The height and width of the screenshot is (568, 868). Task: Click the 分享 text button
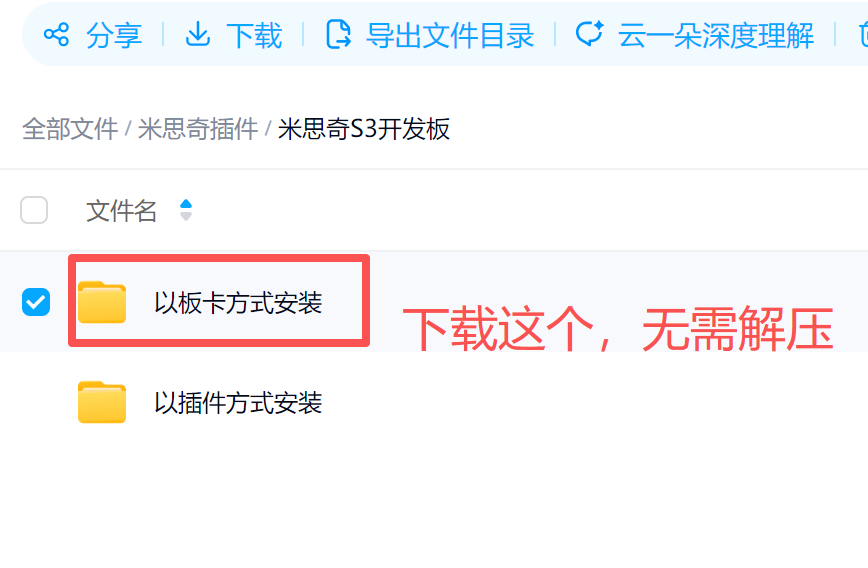114,35
